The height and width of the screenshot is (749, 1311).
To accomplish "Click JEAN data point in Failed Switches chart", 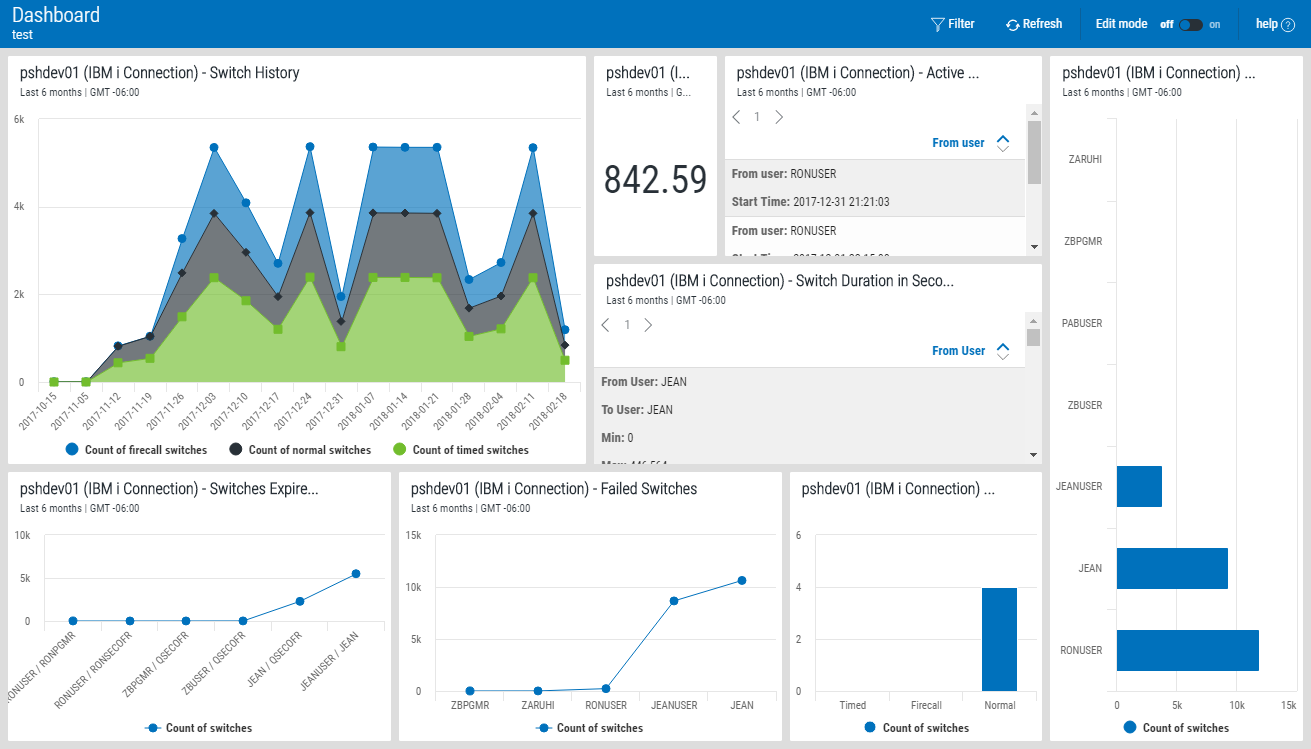I will click(742, 580).
